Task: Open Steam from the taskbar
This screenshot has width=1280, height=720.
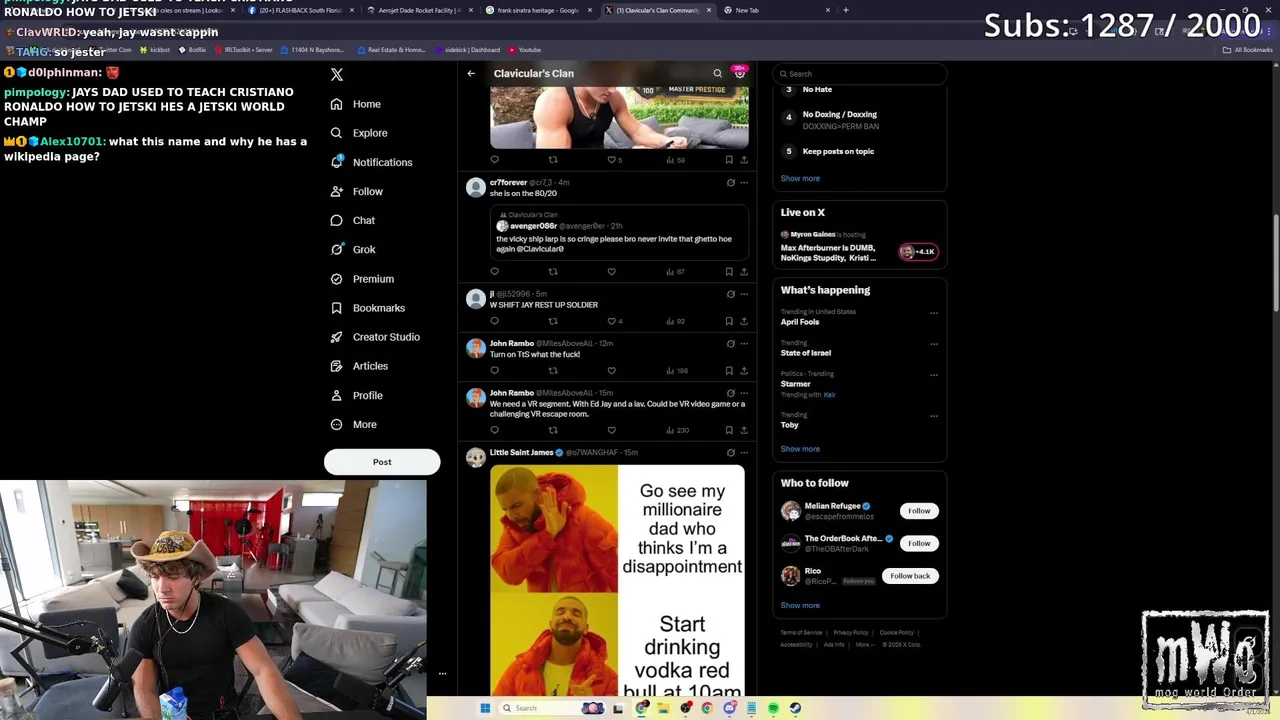Action: click(795, 708)
